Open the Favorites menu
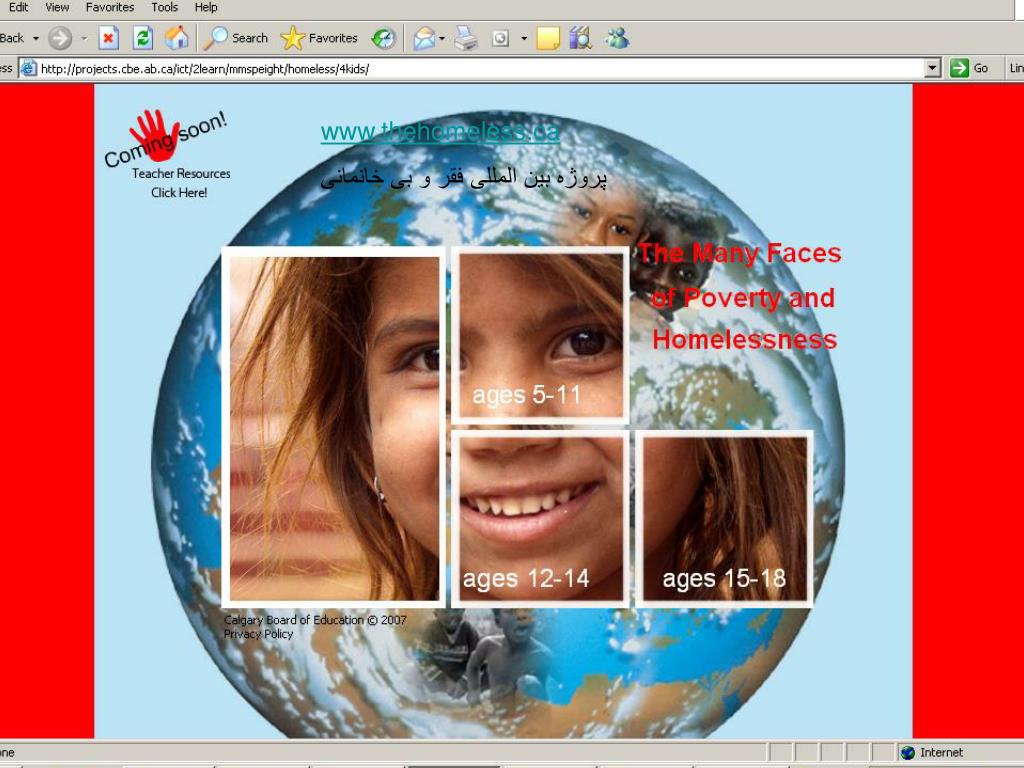This screenshot has width=1024, height=768. click(110, 7)
